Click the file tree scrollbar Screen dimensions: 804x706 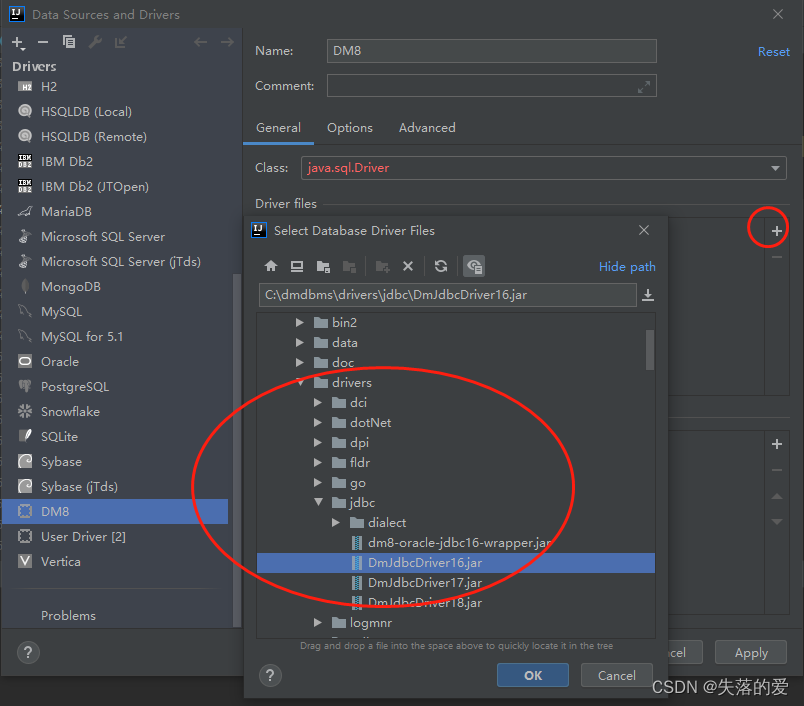(x=650, y=350)
